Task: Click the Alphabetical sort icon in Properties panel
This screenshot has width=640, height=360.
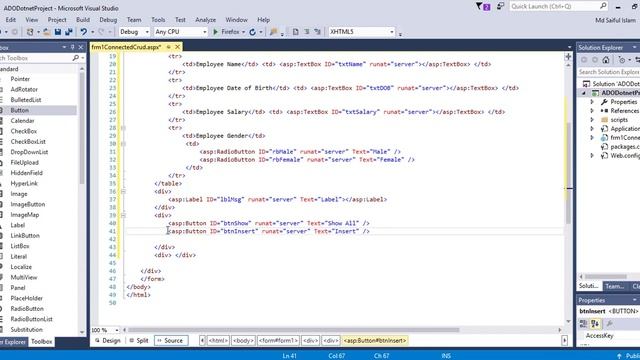Action: coord(595,324)
